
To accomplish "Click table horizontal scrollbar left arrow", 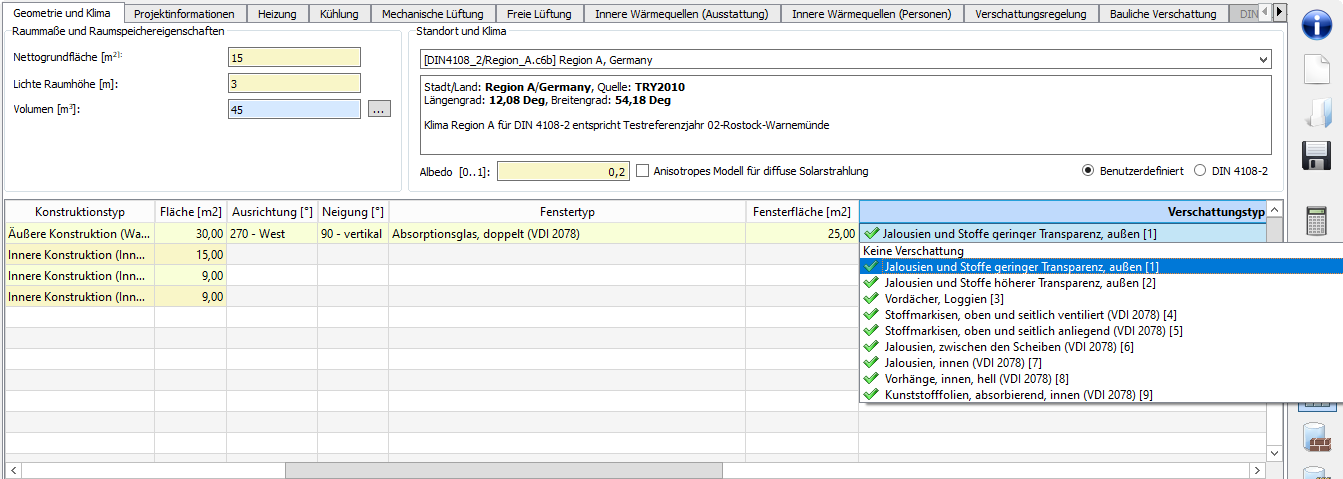I will [12, 470].
